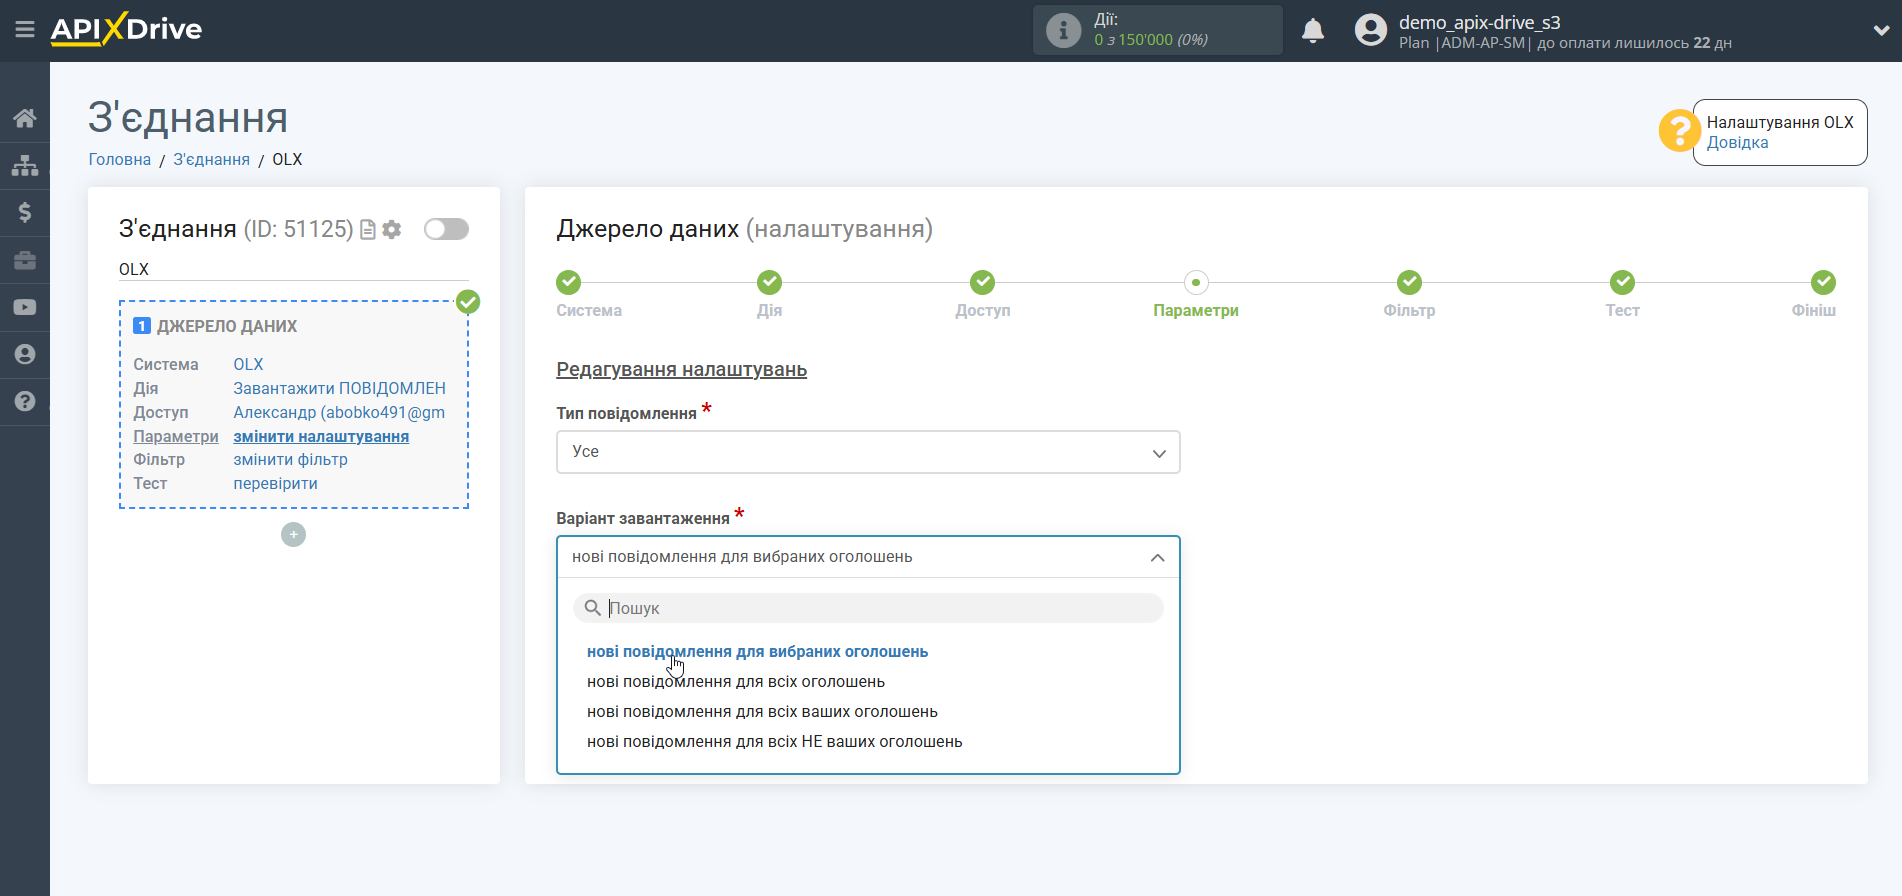Select нові повідомлення для всіх ваших оголошень

pos(762,712)
